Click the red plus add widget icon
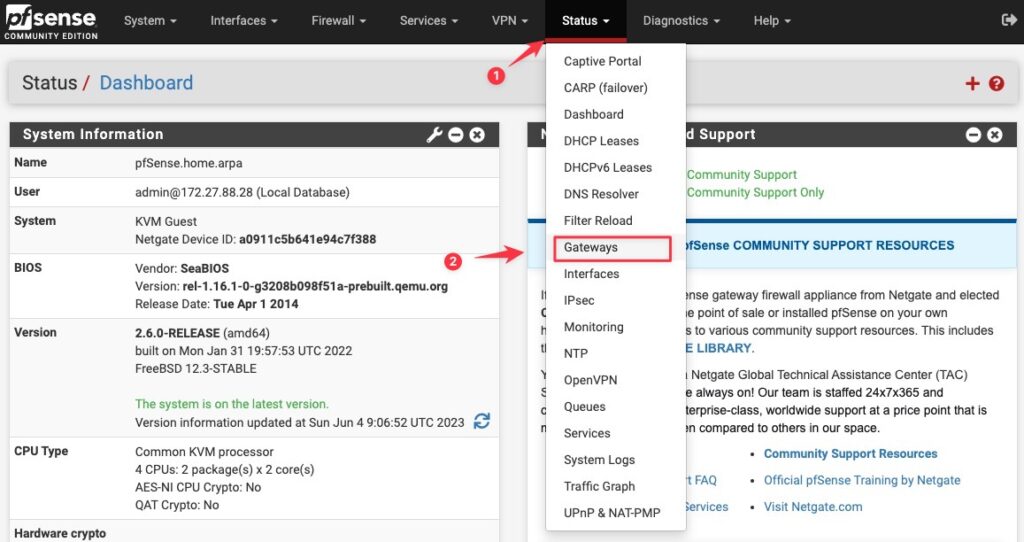Screen dimensions: 1024x542 (x=972, y=83)
